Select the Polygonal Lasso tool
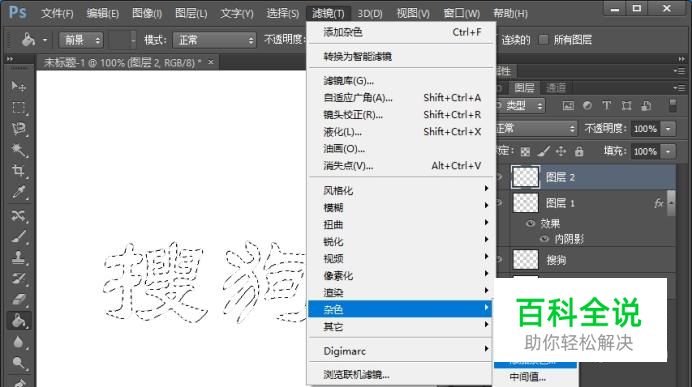Screen dimensions: 692x387 click(x=18, y=128)
